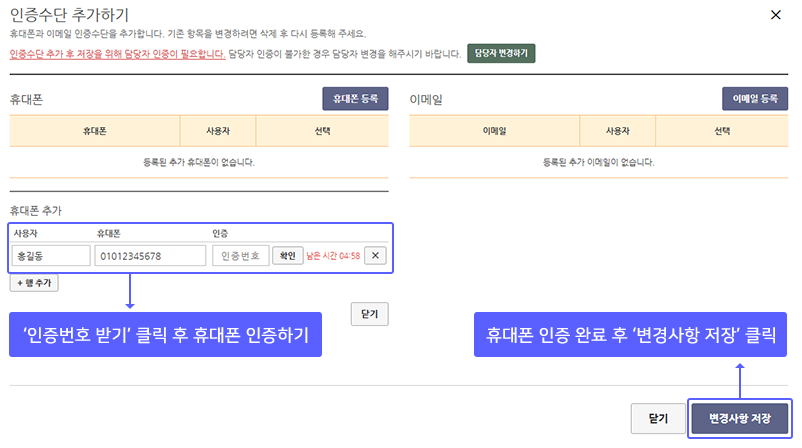Click the 사용자 name field containing 홍길동
802x448 pixels.
coord(51,256)
